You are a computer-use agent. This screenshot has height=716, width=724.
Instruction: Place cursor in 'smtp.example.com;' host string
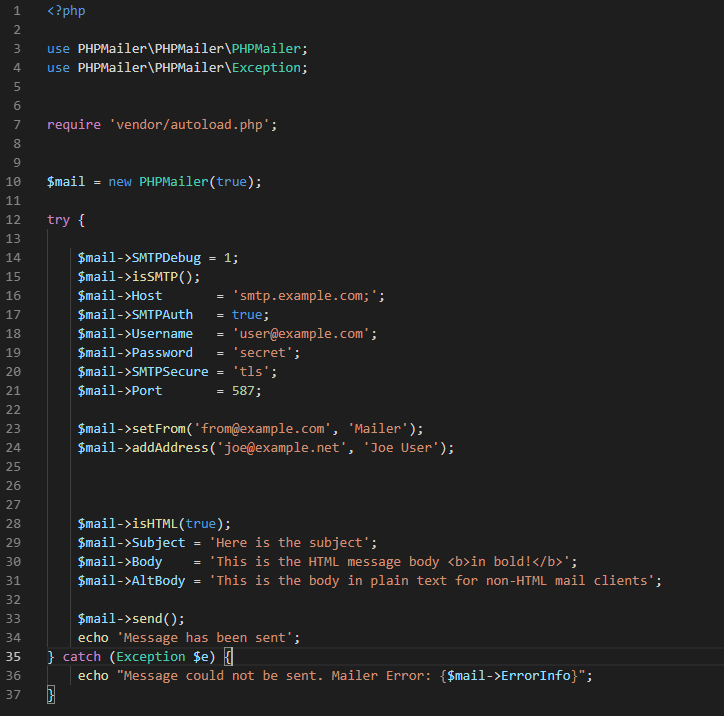tap(309, 296)
